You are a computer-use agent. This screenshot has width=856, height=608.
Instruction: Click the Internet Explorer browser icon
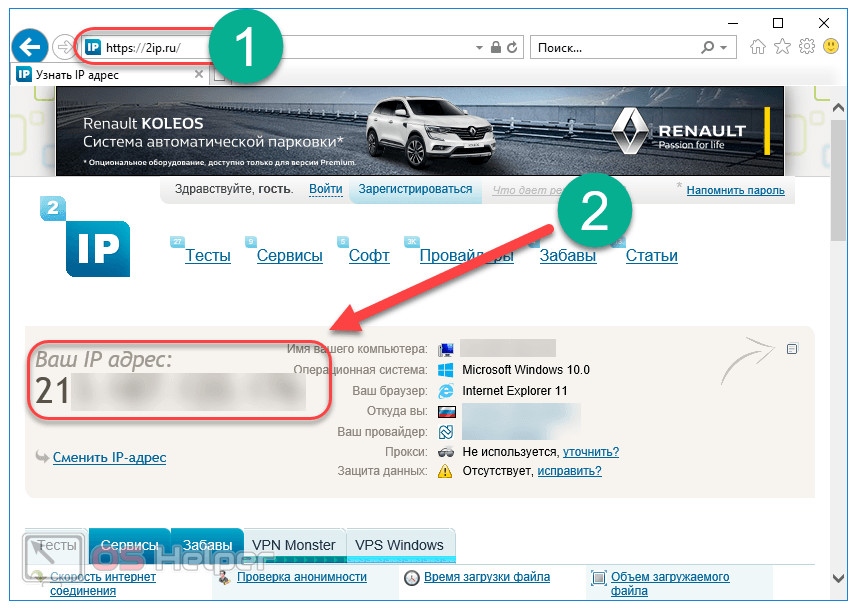coord(446,391)
